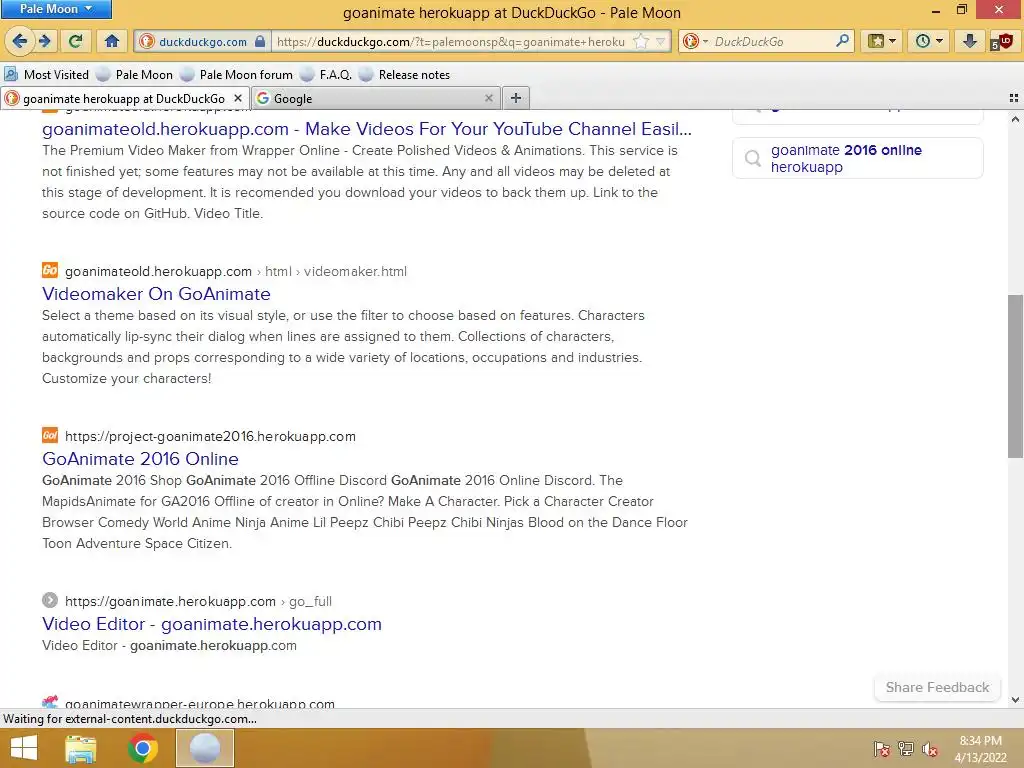Go forward with the forward arrow

click(x=45, y=41)
